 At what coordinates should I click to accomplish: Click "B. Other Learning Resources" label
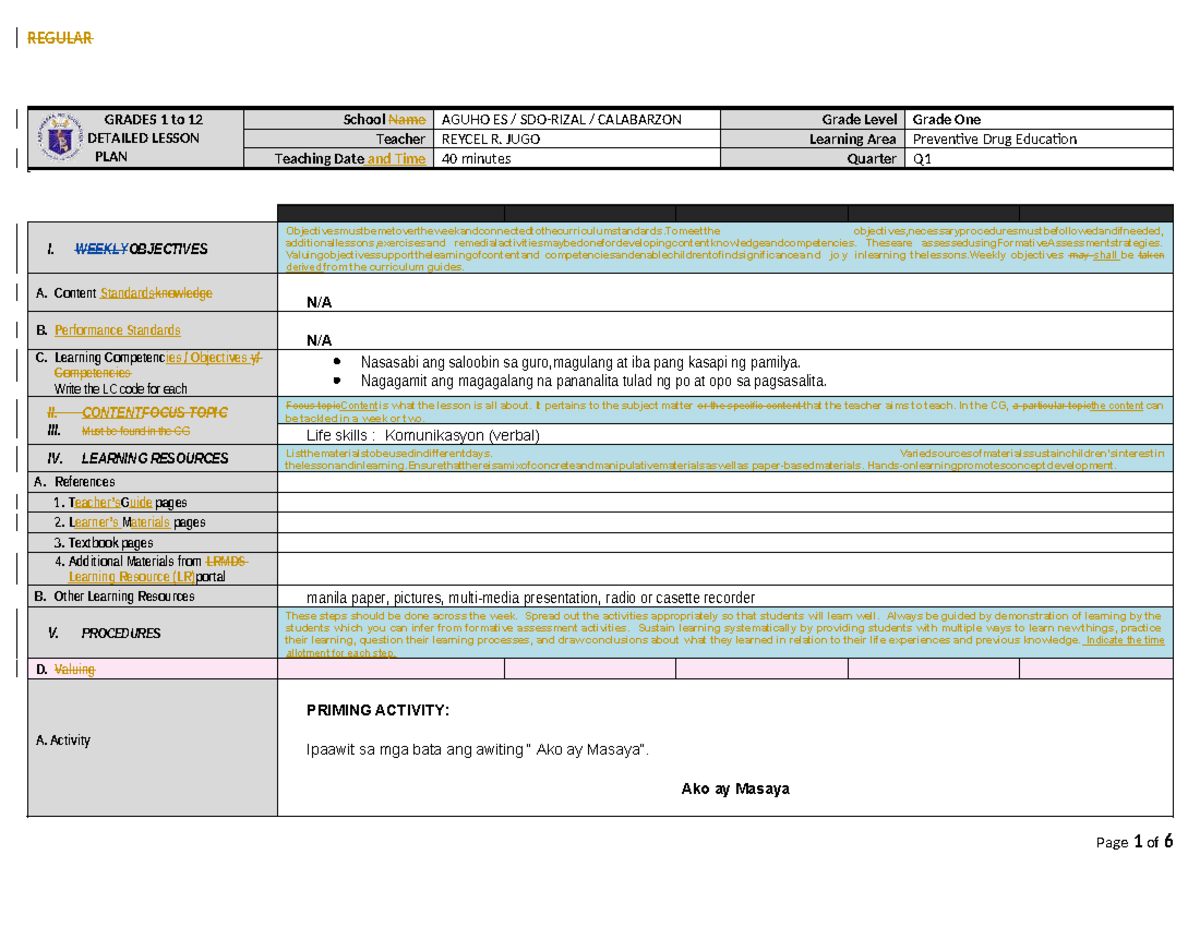point(115,596)
